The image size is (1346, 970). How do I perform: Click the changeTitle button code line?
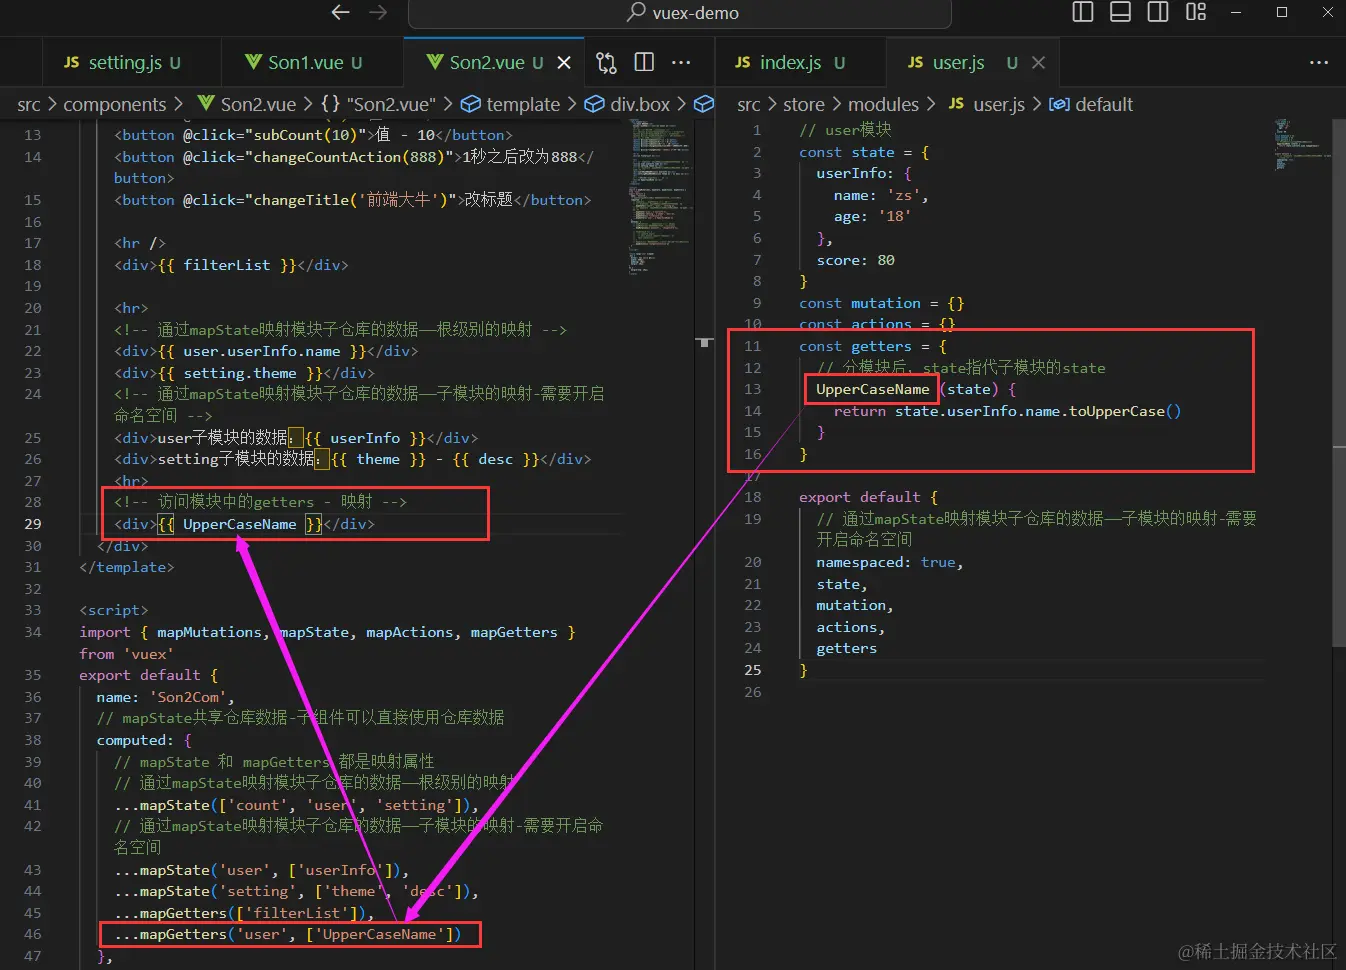click(352, 200)
